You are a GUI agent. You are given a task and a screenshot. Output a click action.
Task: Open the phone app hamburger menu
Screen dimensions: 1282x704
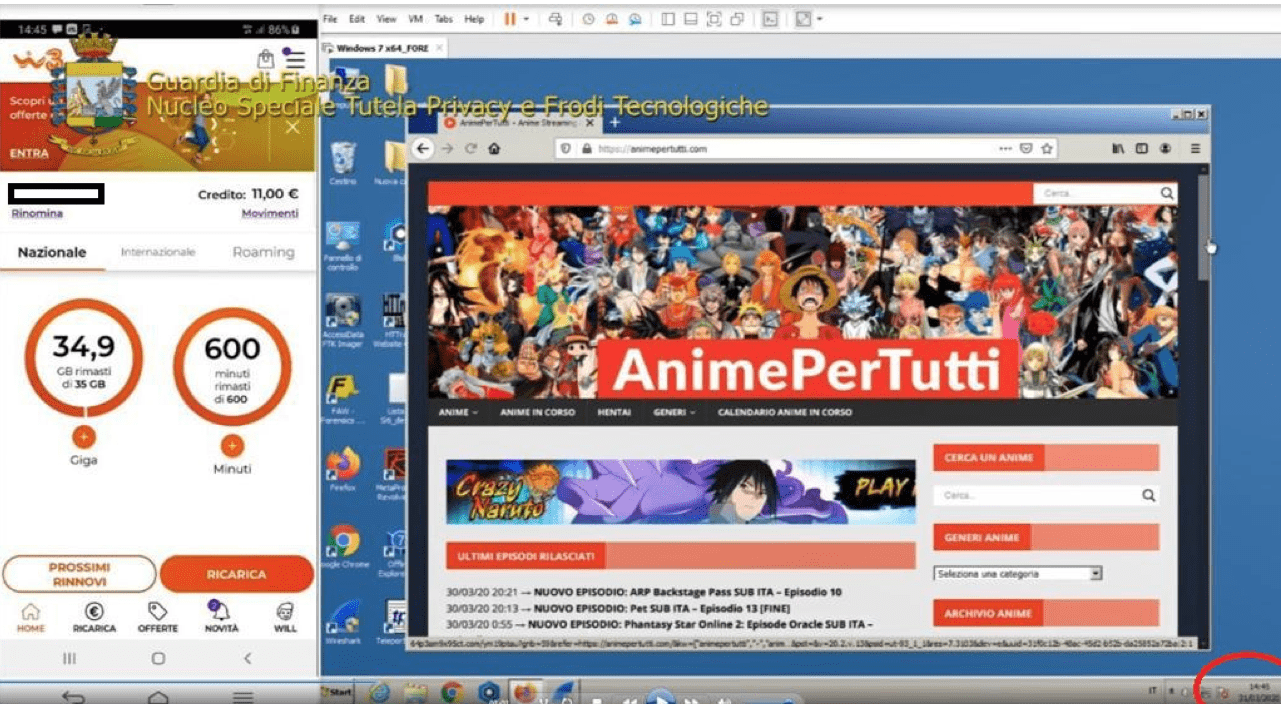(295, 58)
